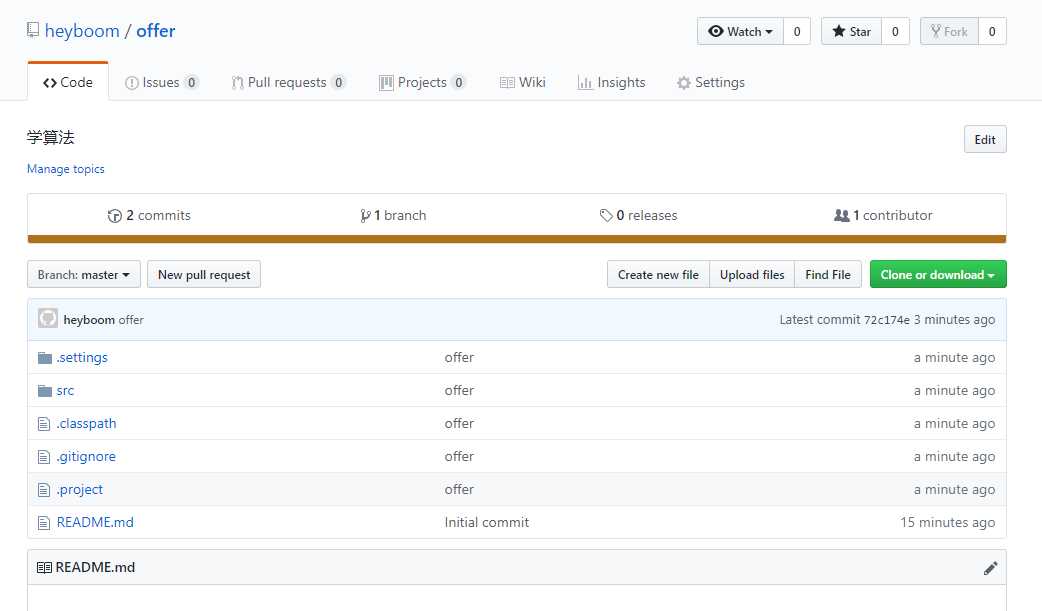The image size is (1042, 611).
Task: Click the eye icon in Watch button
Action: pyautogui.click(x=715, y=31)
